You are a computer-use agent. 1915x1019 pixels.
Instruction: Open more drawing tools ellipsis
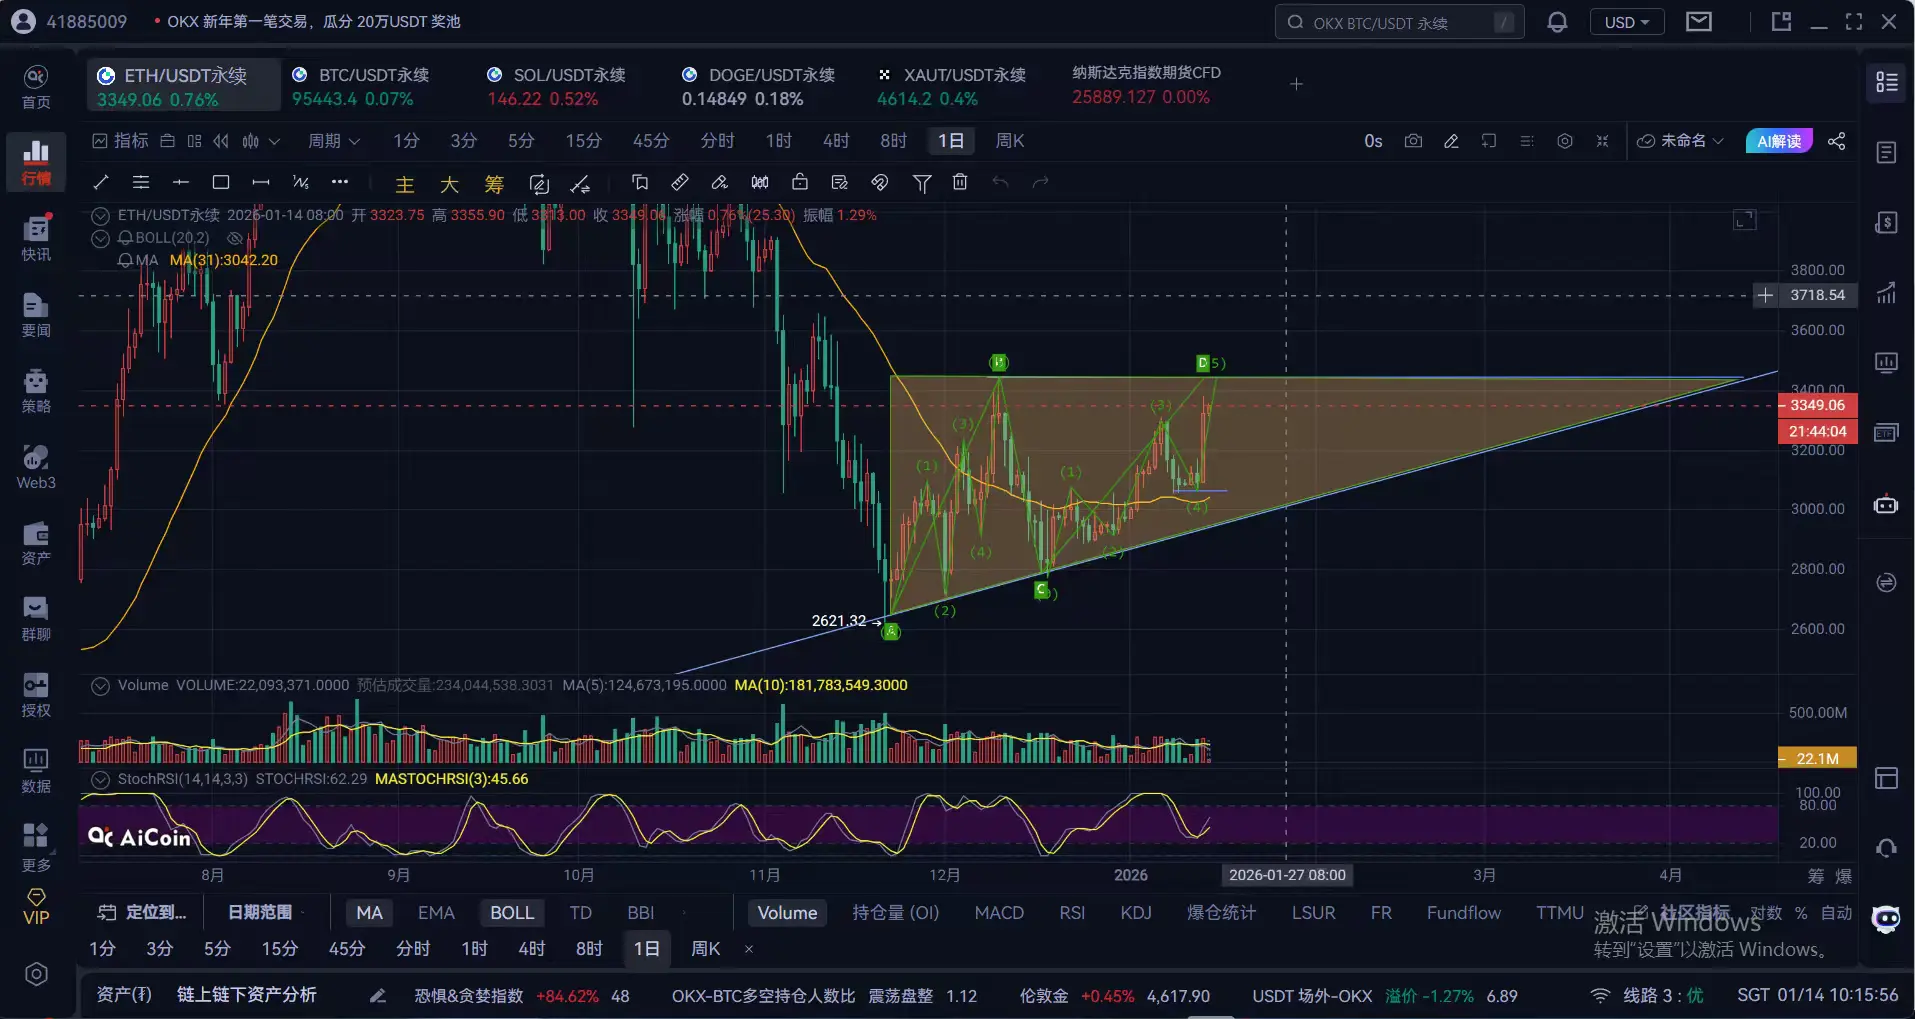[340, 182]
